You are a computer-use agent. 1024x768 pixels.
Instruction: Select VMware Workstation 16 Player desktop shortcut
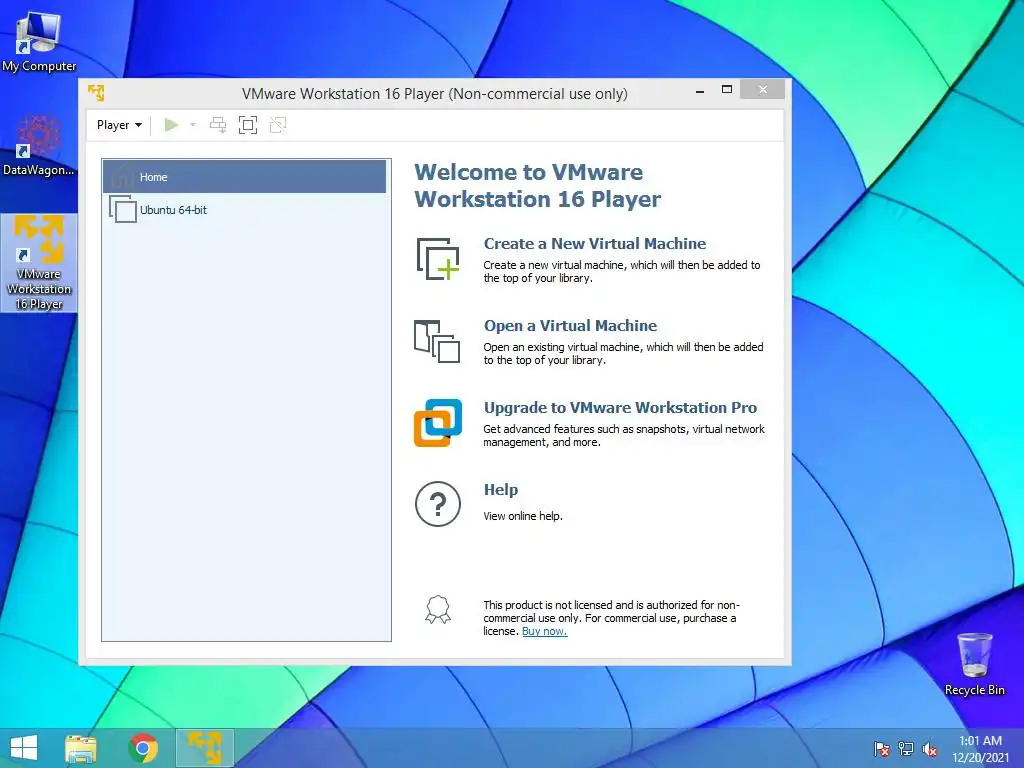coord(39,263)
